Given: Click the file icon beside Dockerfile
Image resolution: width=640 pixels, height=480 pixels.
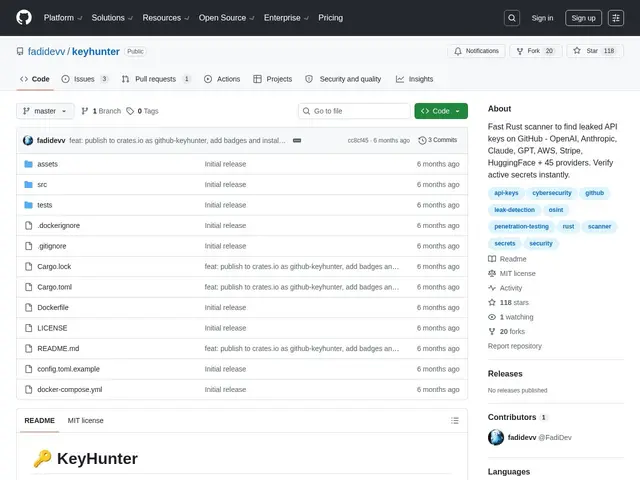Looking at the screenshot, I should point(28,307).
